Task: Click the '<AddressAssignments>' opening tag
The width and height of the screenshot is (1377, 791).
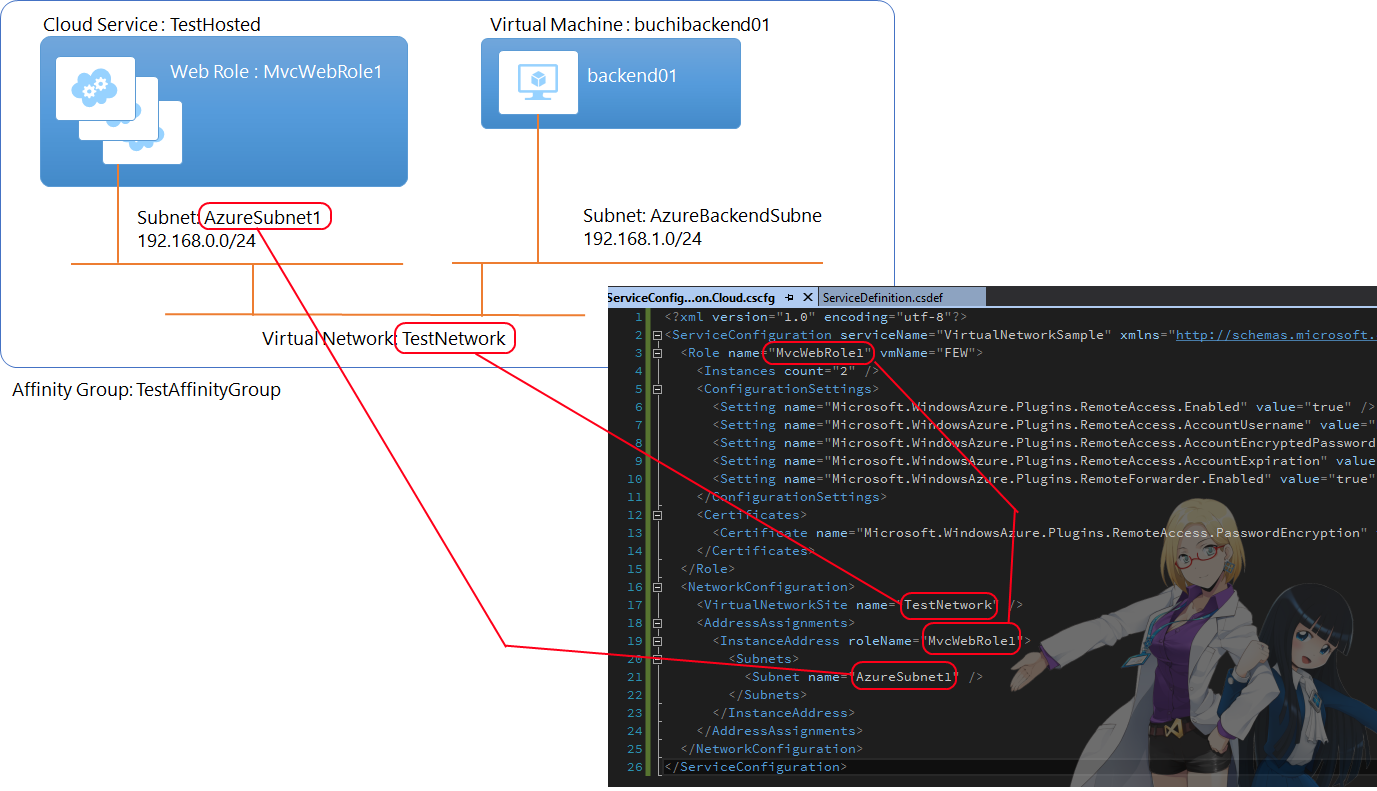Action: tap(775, 623)
